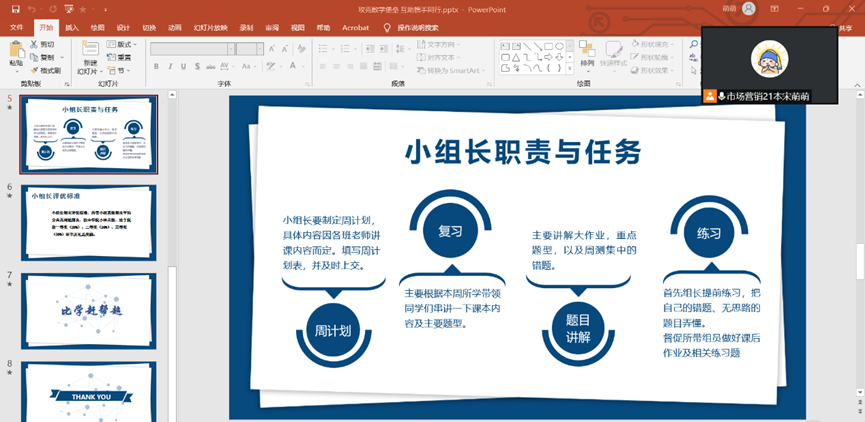
Task: Click the Cut (剪切) scissors icon
Action: tap(35, 44)
